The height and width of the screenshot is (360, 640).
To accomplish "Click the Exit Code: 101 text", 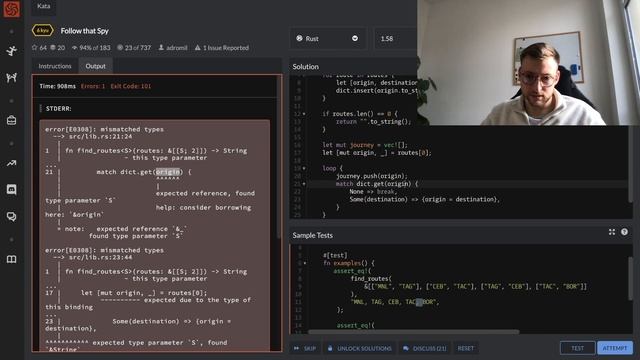I will (131, 86).
